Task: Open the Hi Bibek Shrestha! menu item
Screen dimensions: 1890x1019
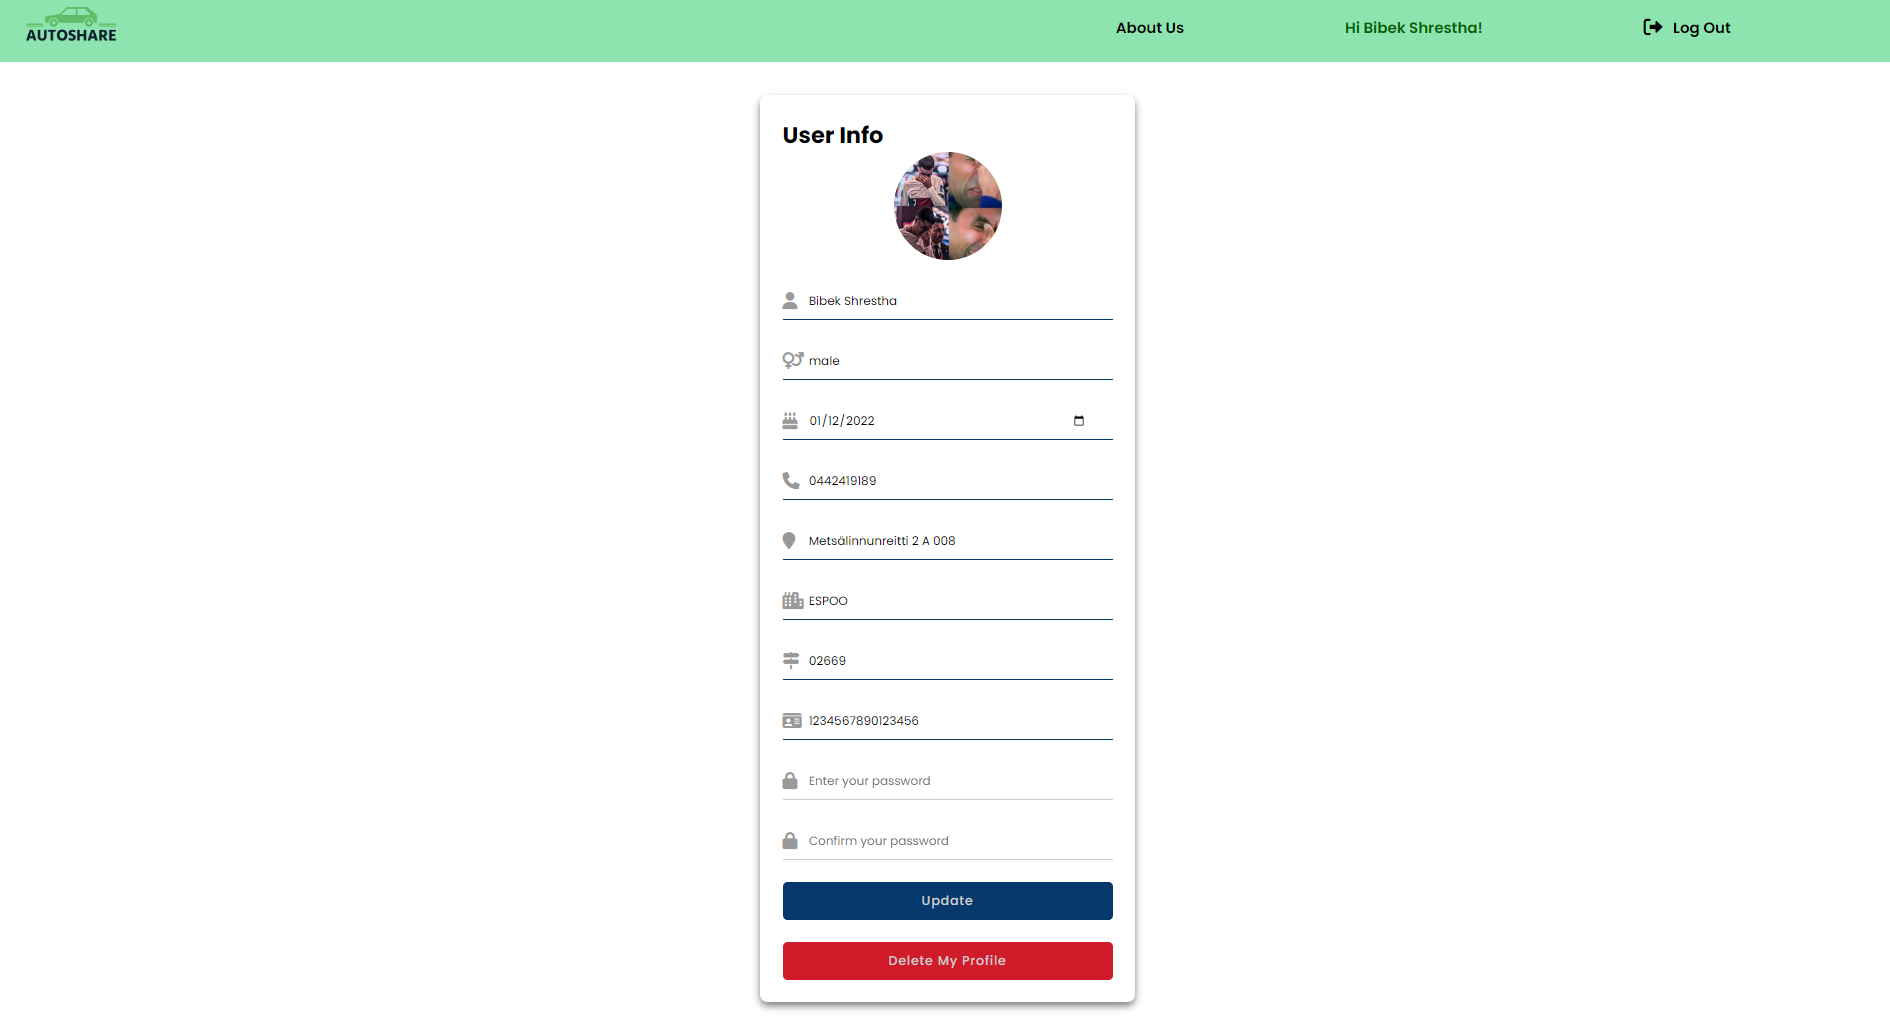Action: (x=1413, y=28)
